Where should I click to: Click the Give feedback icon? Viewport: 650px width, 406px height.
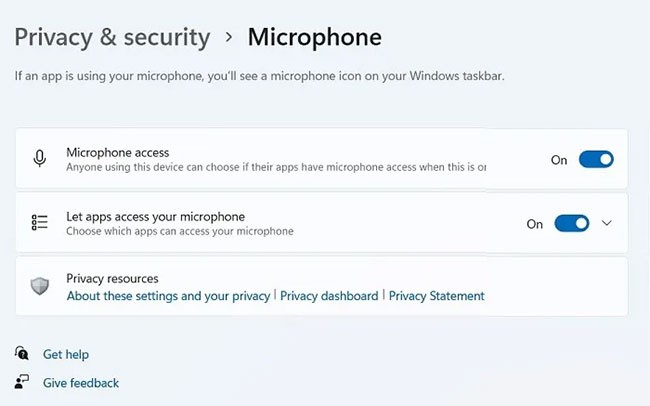(x=22, y=382)
